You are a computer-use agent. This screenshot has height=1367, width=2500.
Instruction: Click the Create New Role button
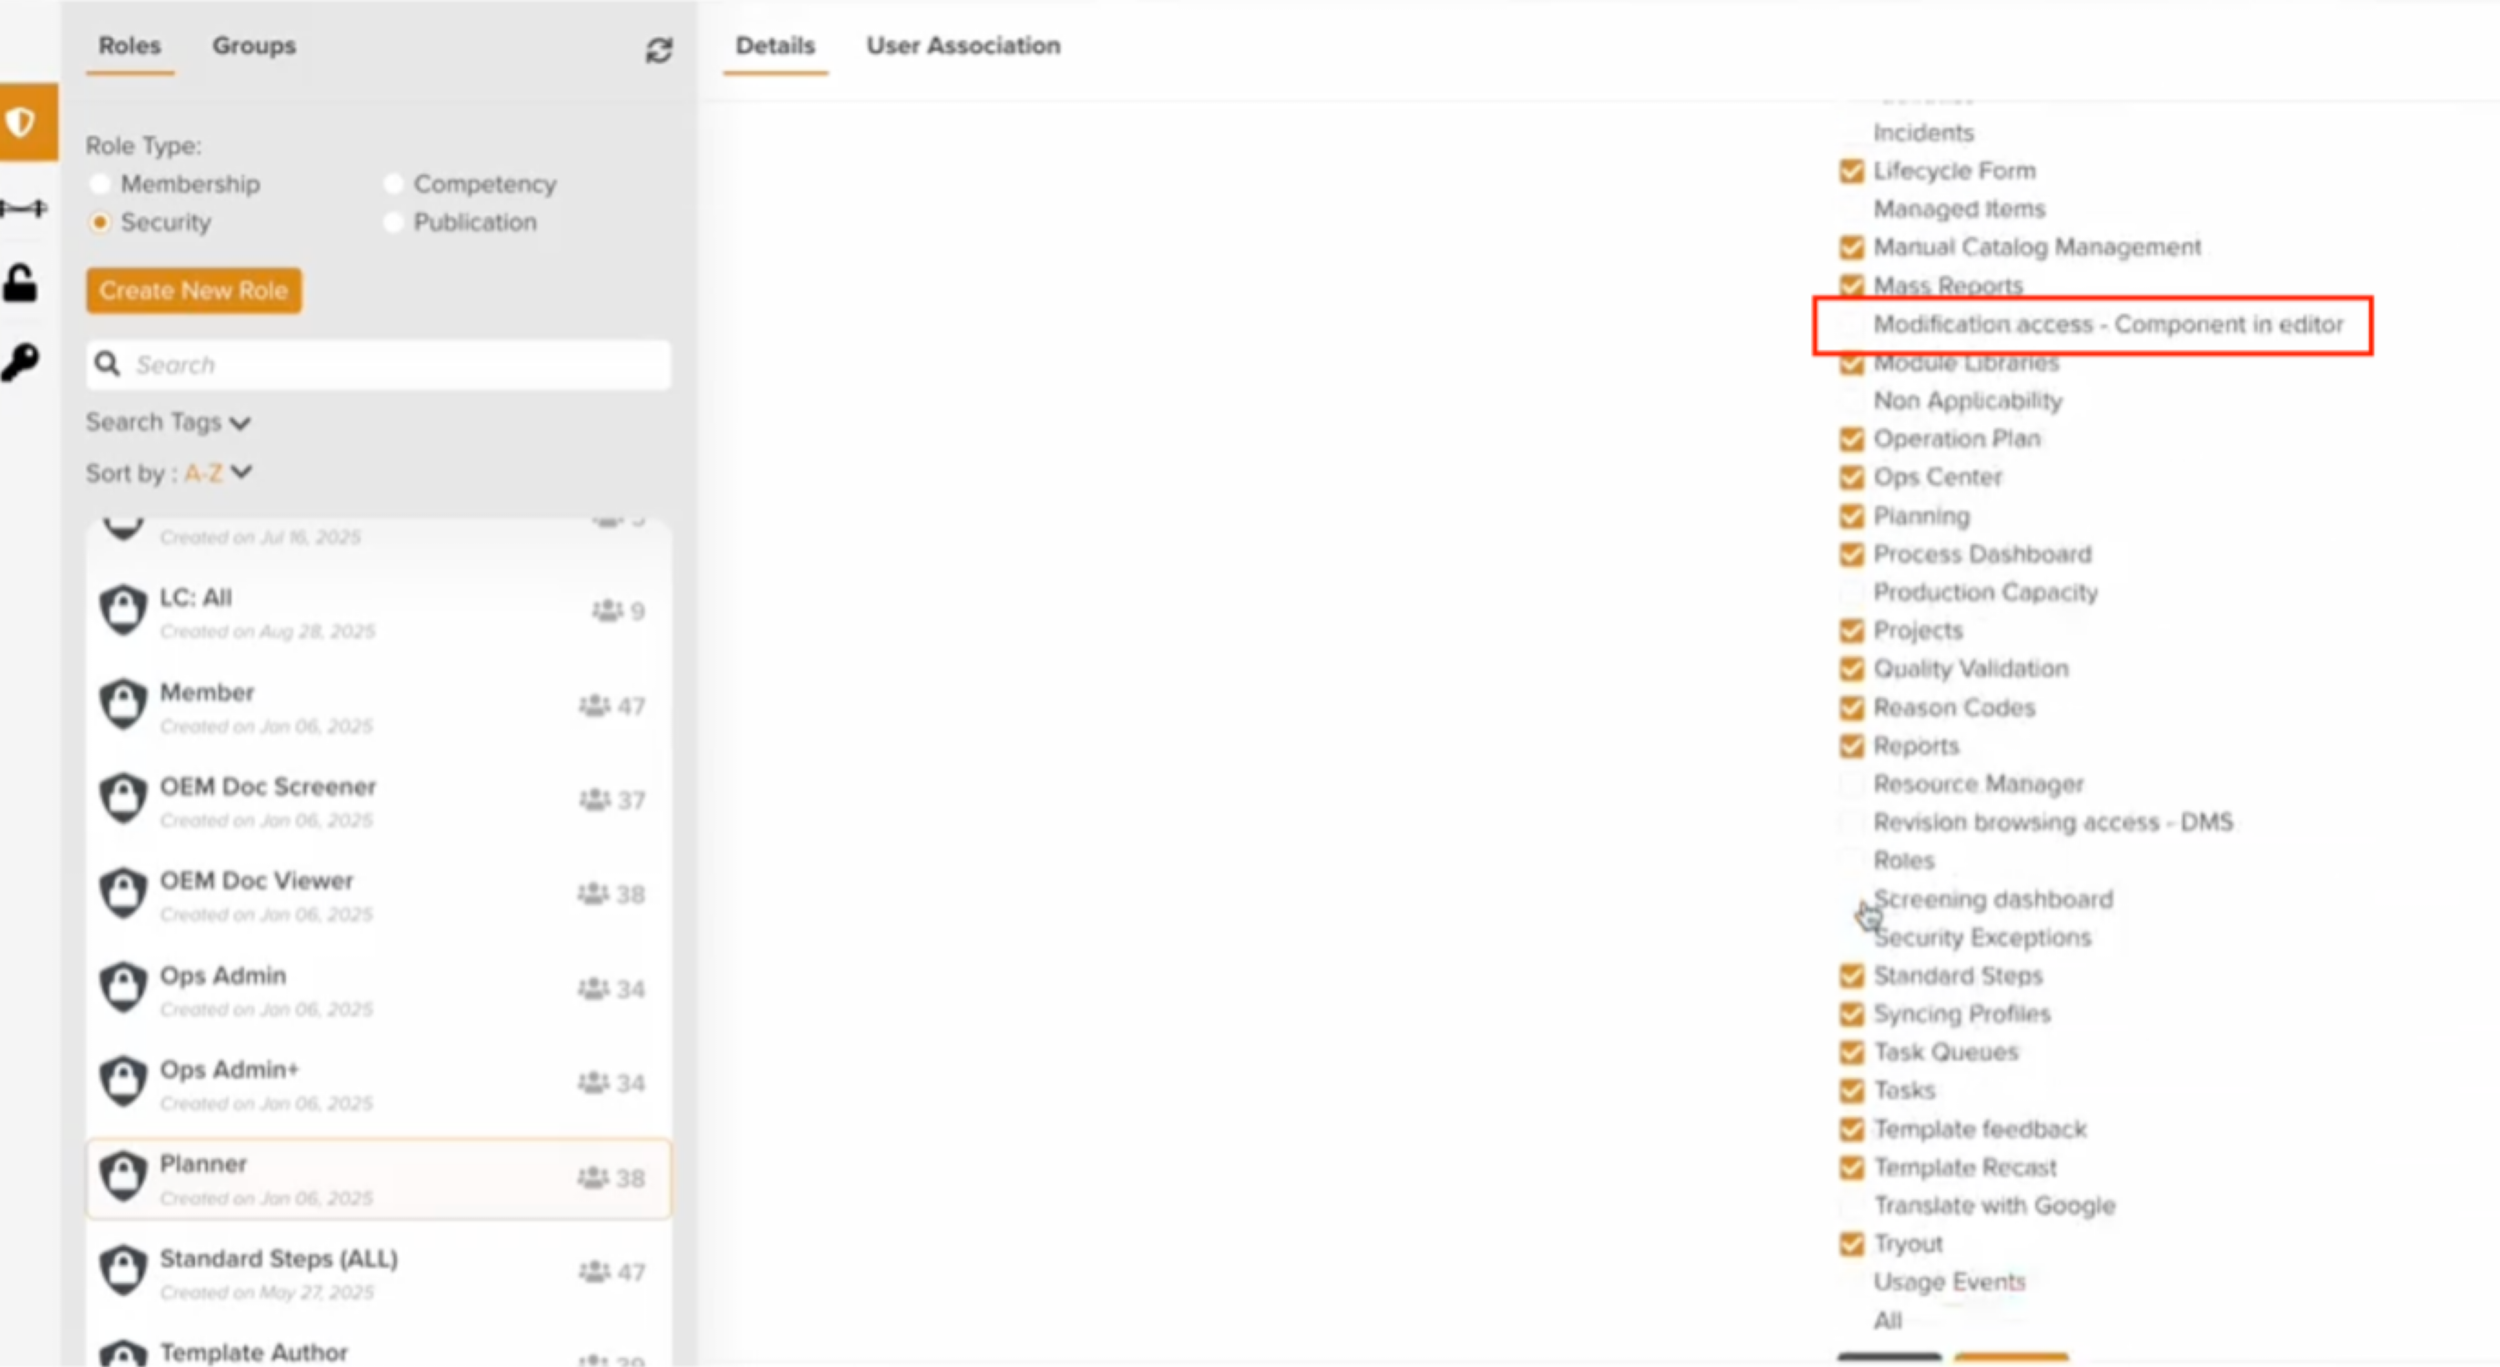tap(193, 291)
